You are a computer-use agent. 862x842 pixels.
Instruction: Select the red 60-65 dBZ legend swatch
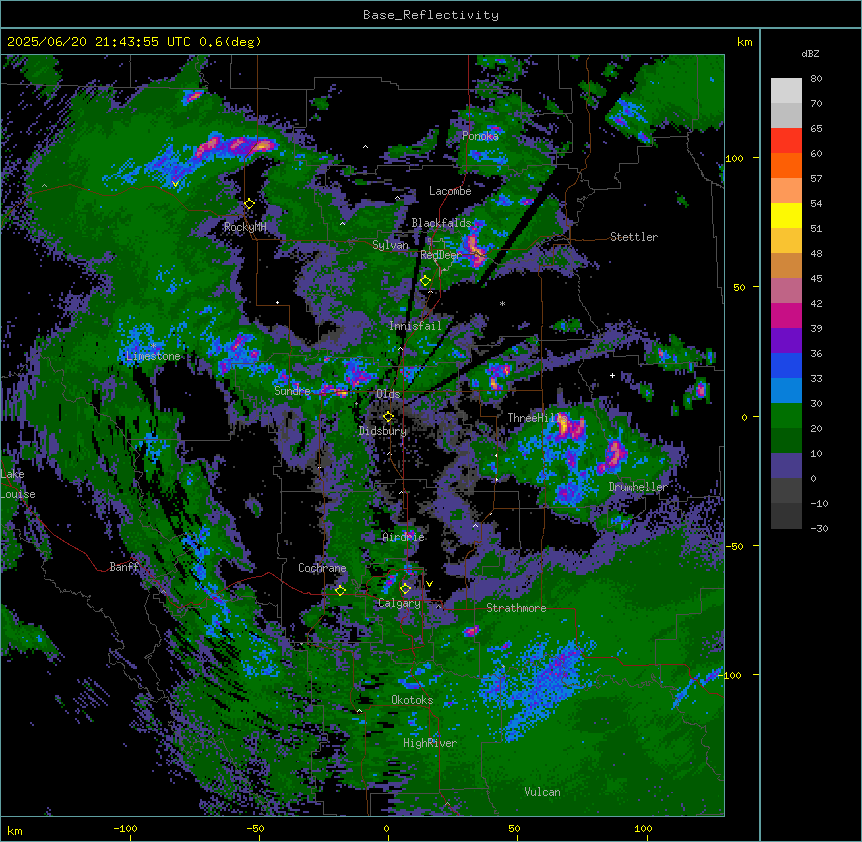[x=786, y=141]
